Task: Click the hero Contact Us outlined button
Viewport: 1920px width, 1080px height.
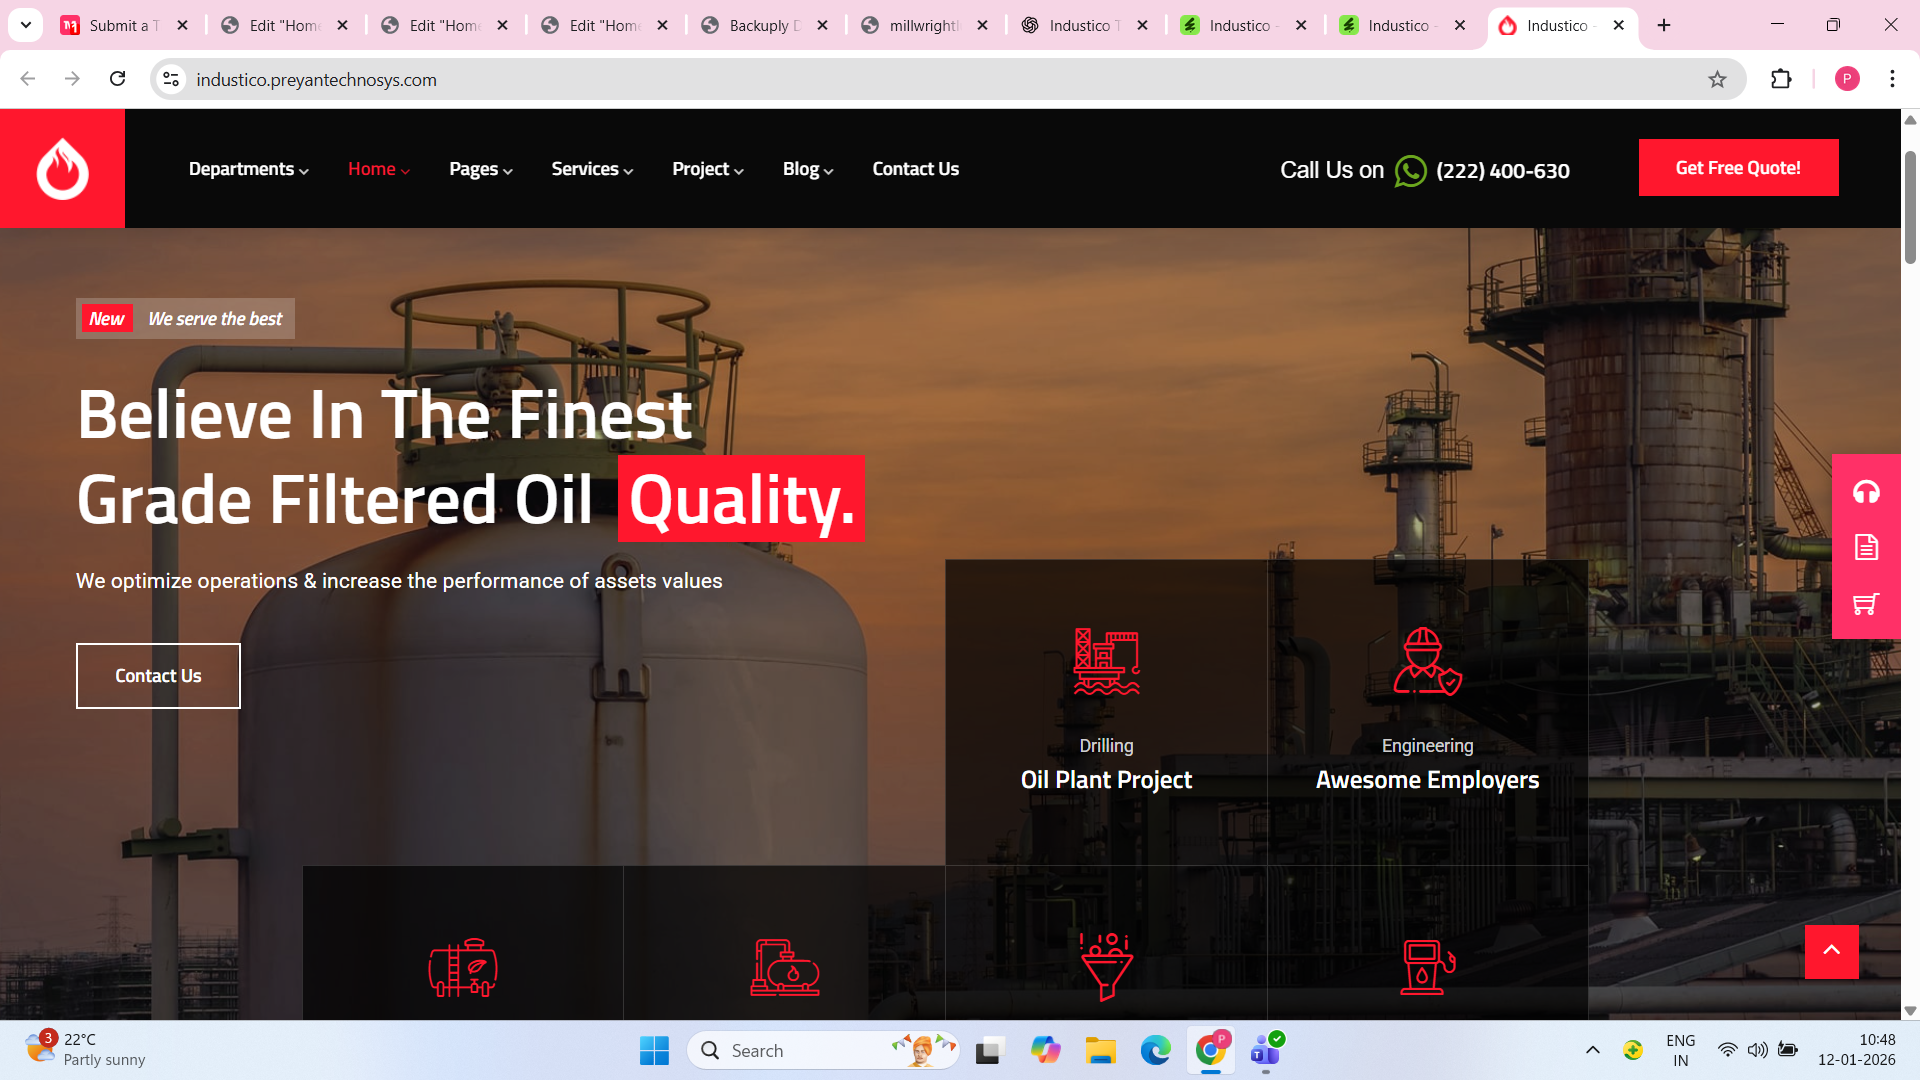Action: pyautogui.click(x=158, y=676)
